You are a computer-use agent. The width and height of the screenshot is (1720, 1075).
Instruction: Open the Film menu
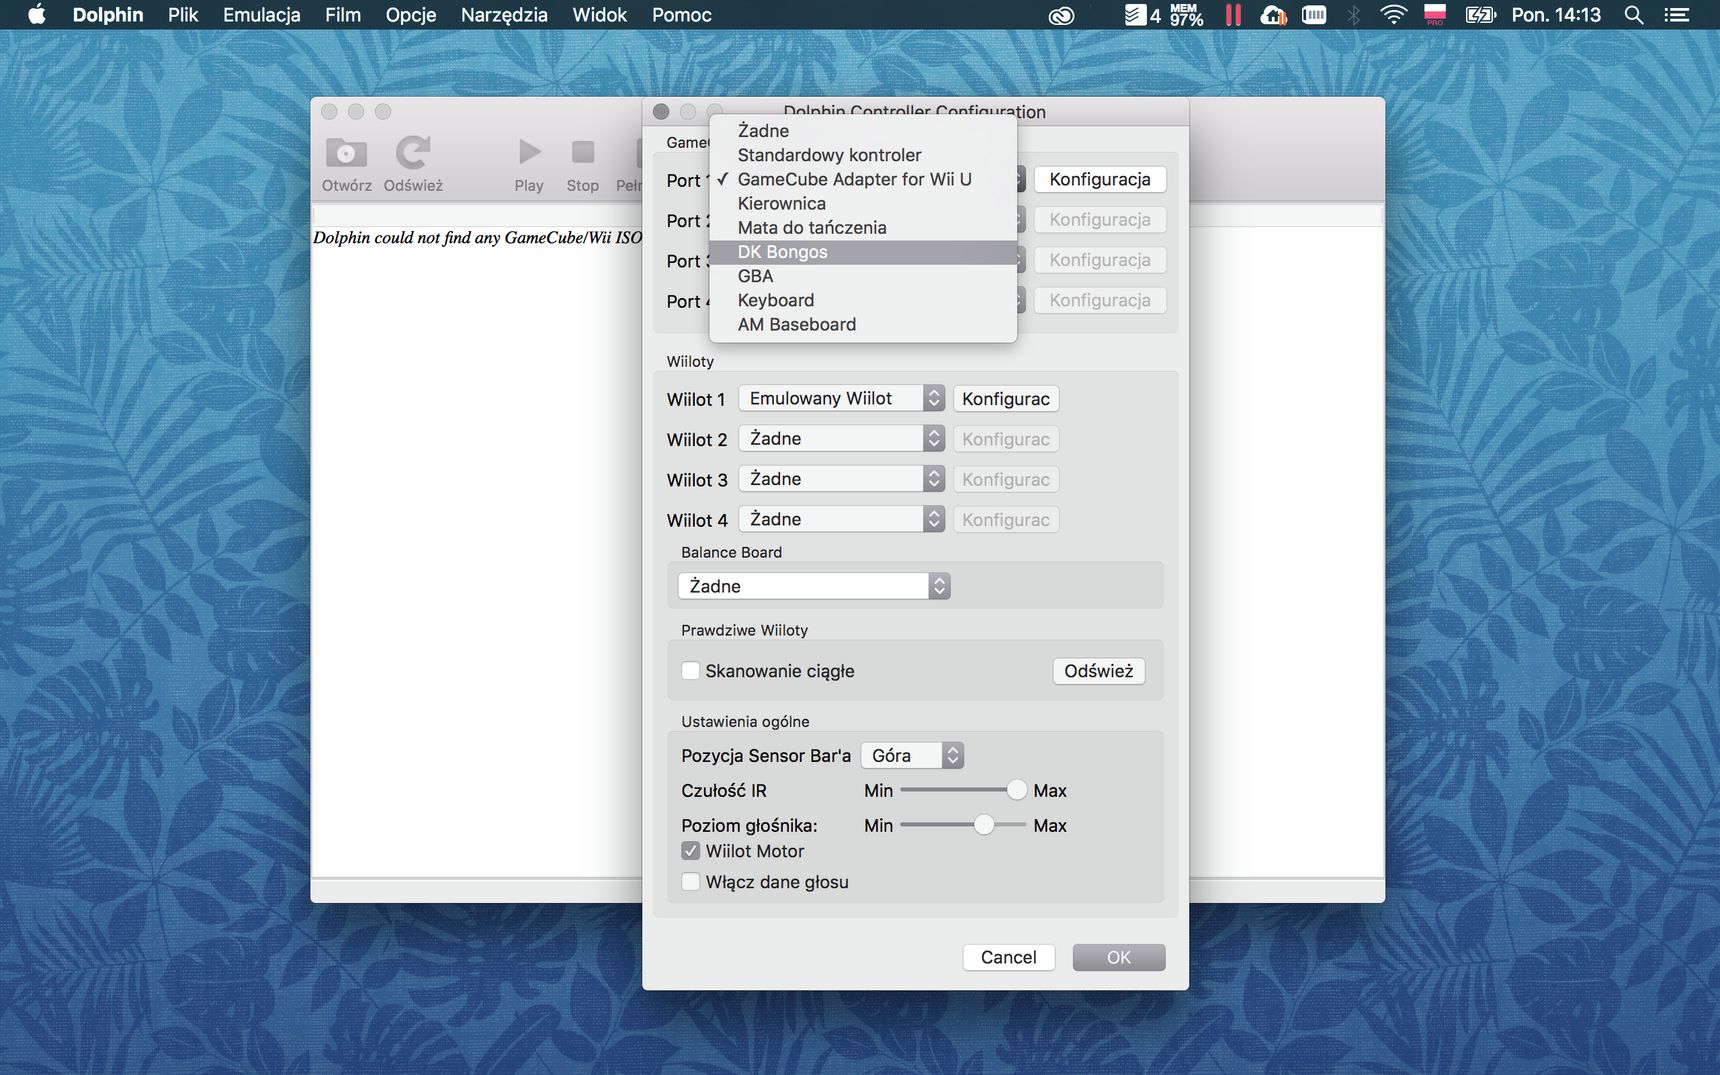pos(343,14)
